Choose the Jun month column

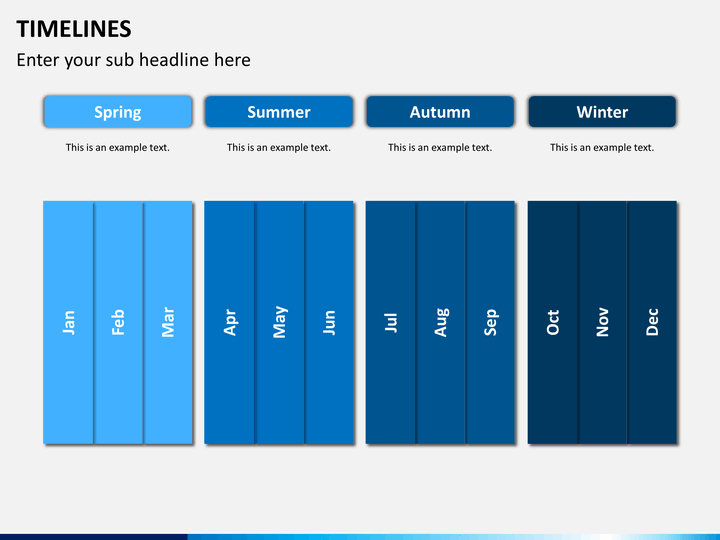click(x=329, y=322)
